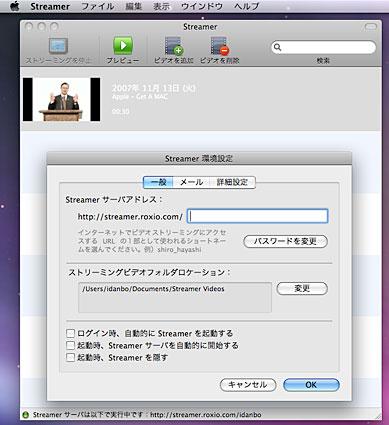
Task: Click the magnifier icon in search field
Action: tap(277, 47)
